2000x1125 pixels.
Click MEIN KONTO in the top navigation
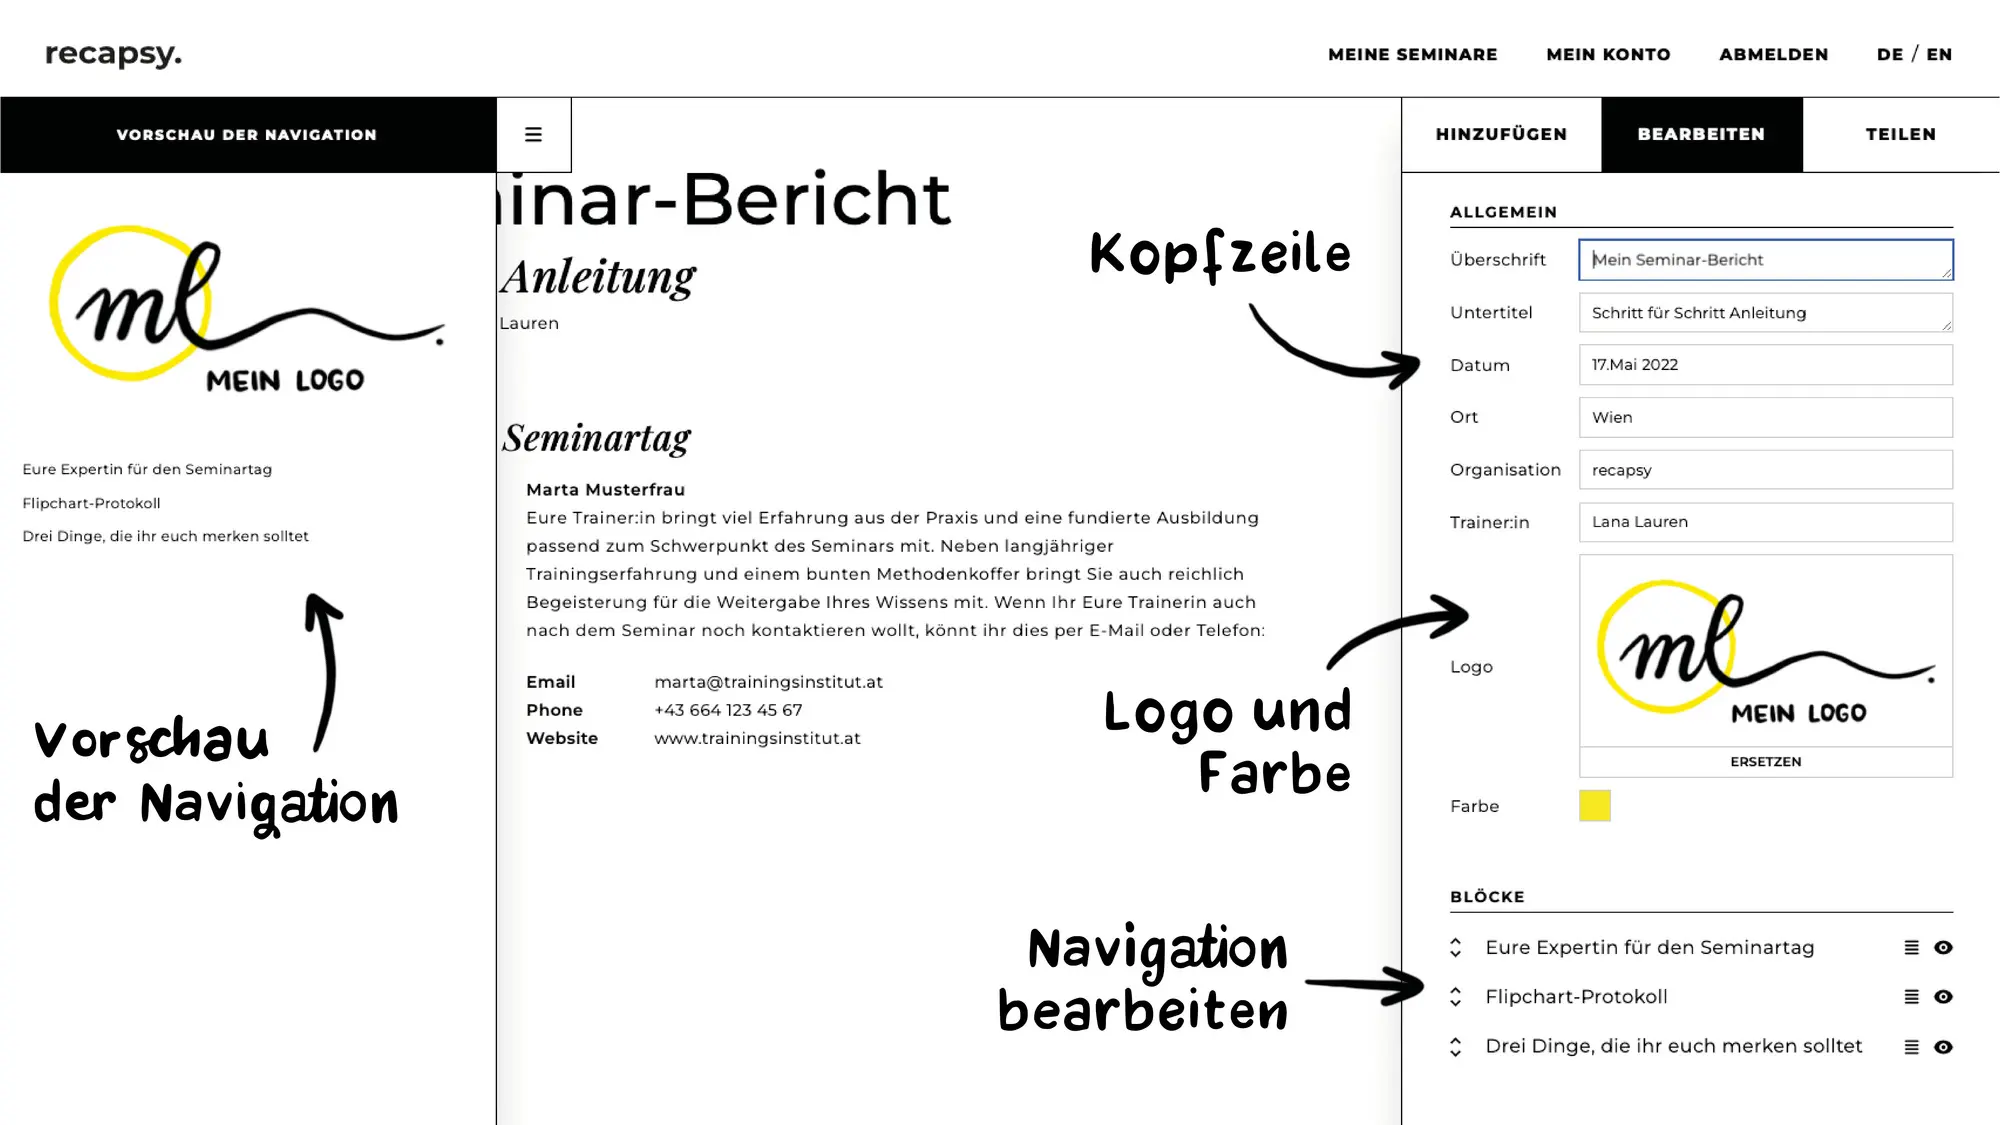pos(1609,55)
